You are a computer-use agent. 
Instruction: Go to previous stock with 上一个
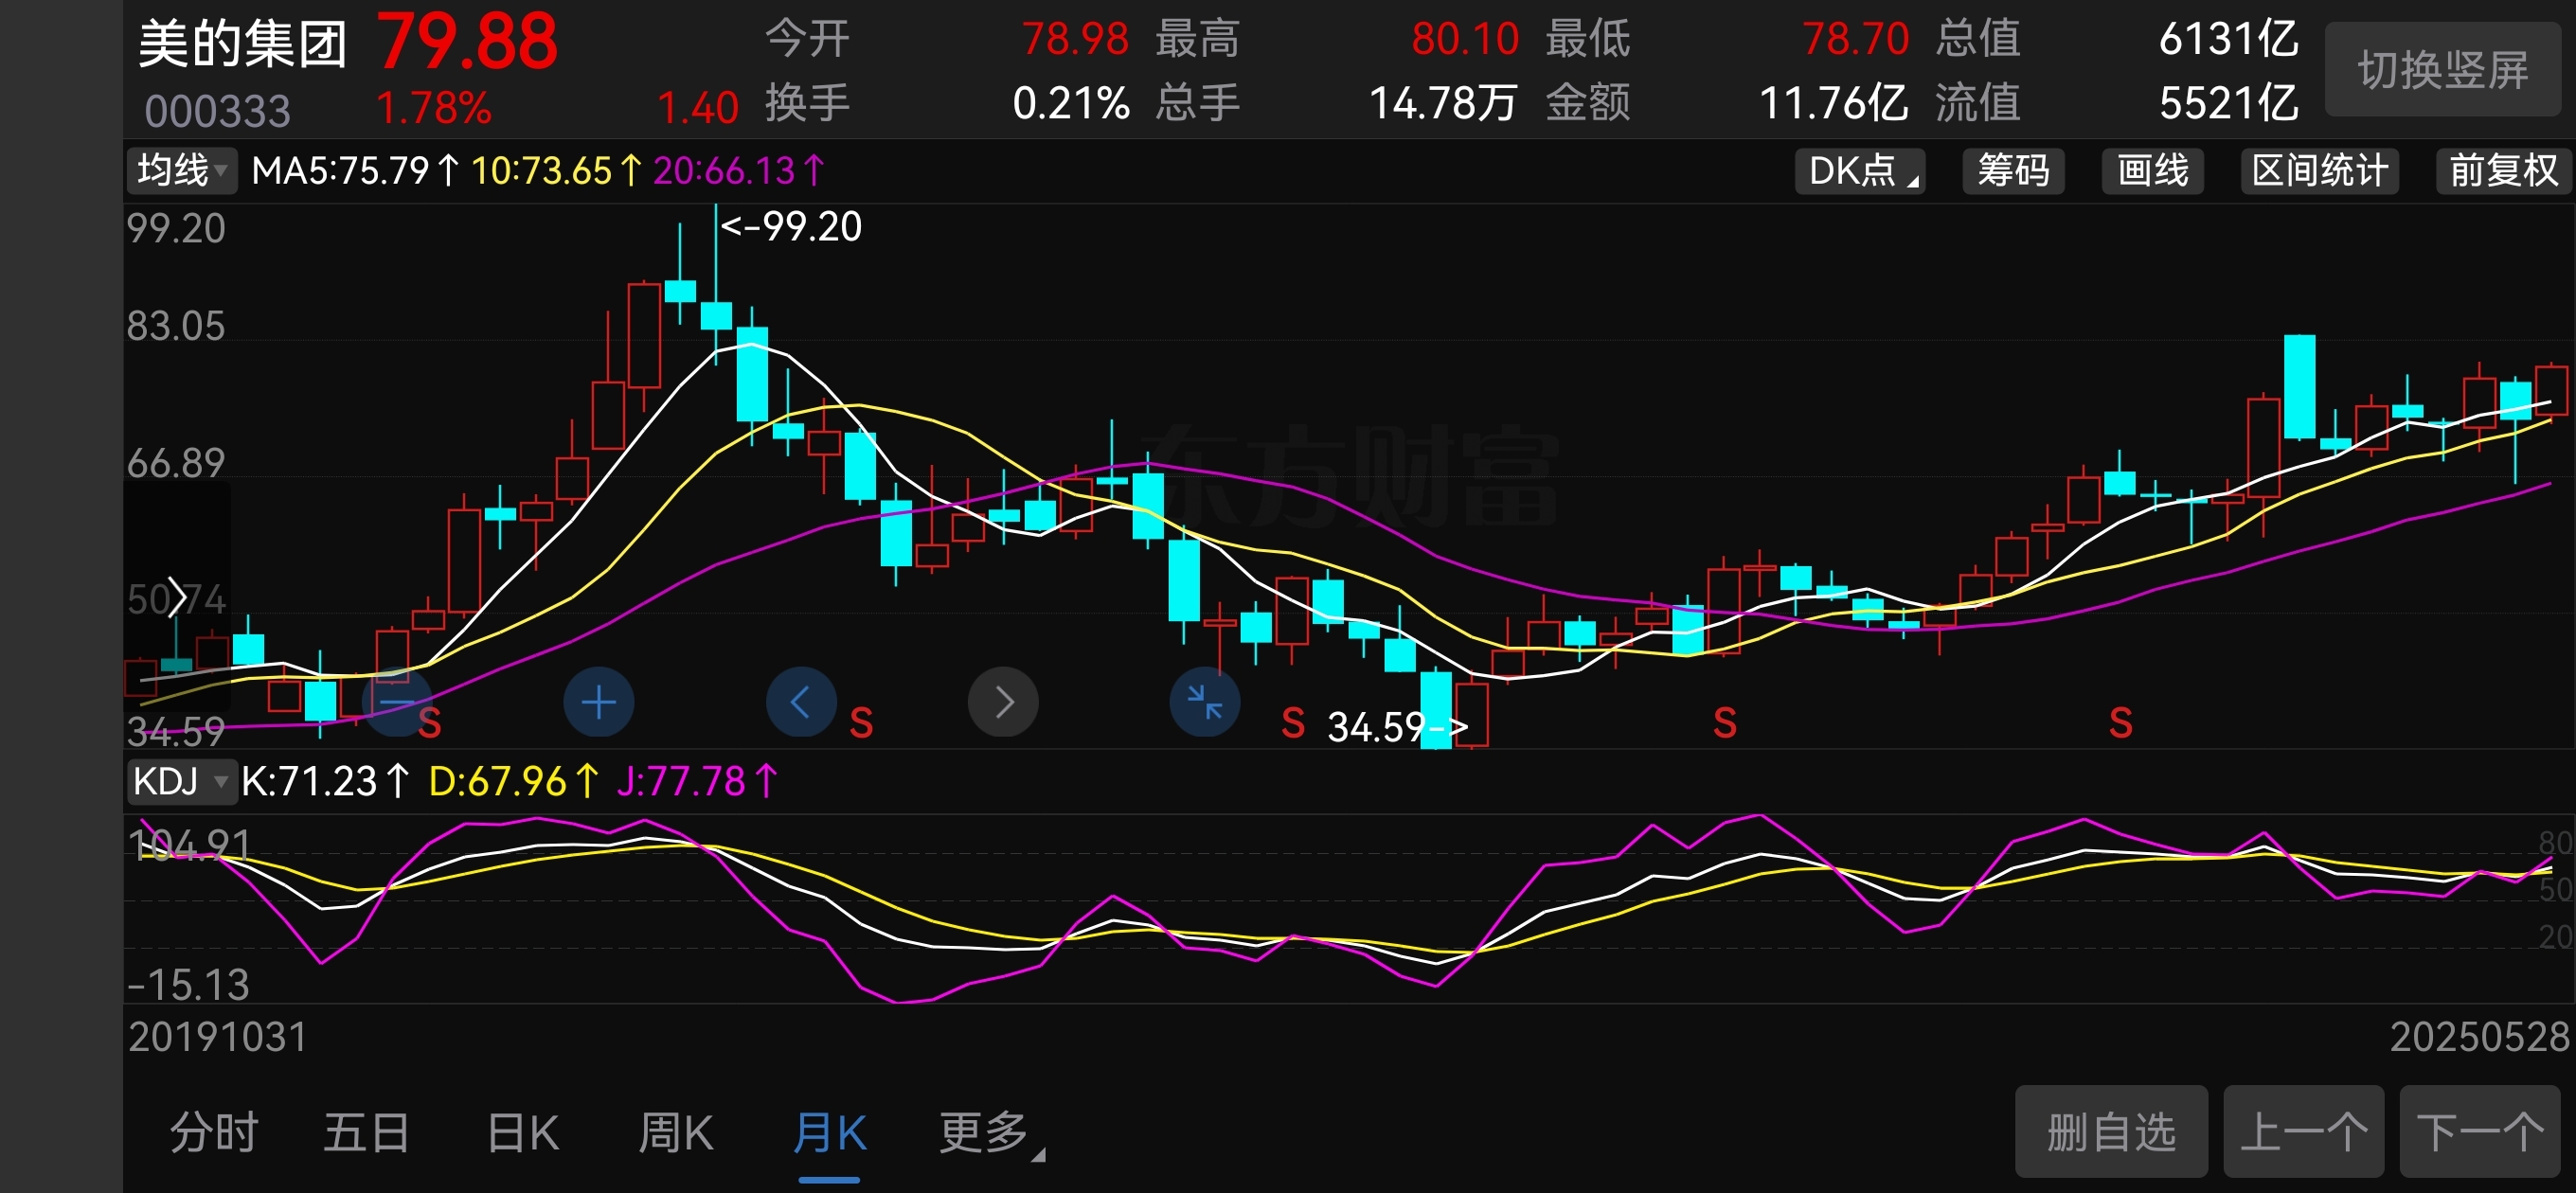tap(2304, 1132)
